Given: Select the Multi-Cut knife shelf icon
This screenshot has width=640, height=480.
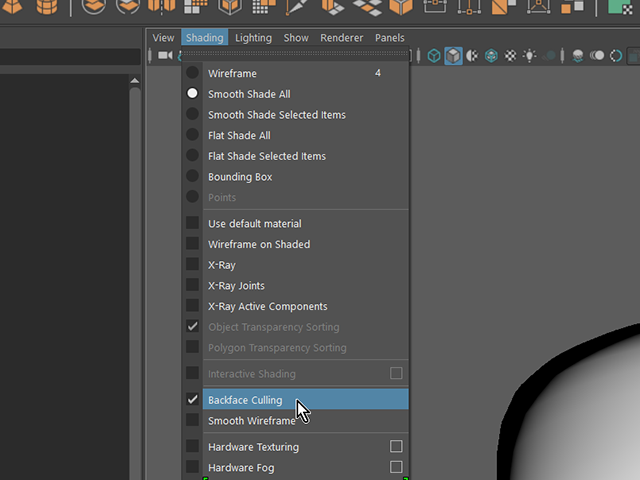Looking at the screenshot, I should tap(298, 7).
